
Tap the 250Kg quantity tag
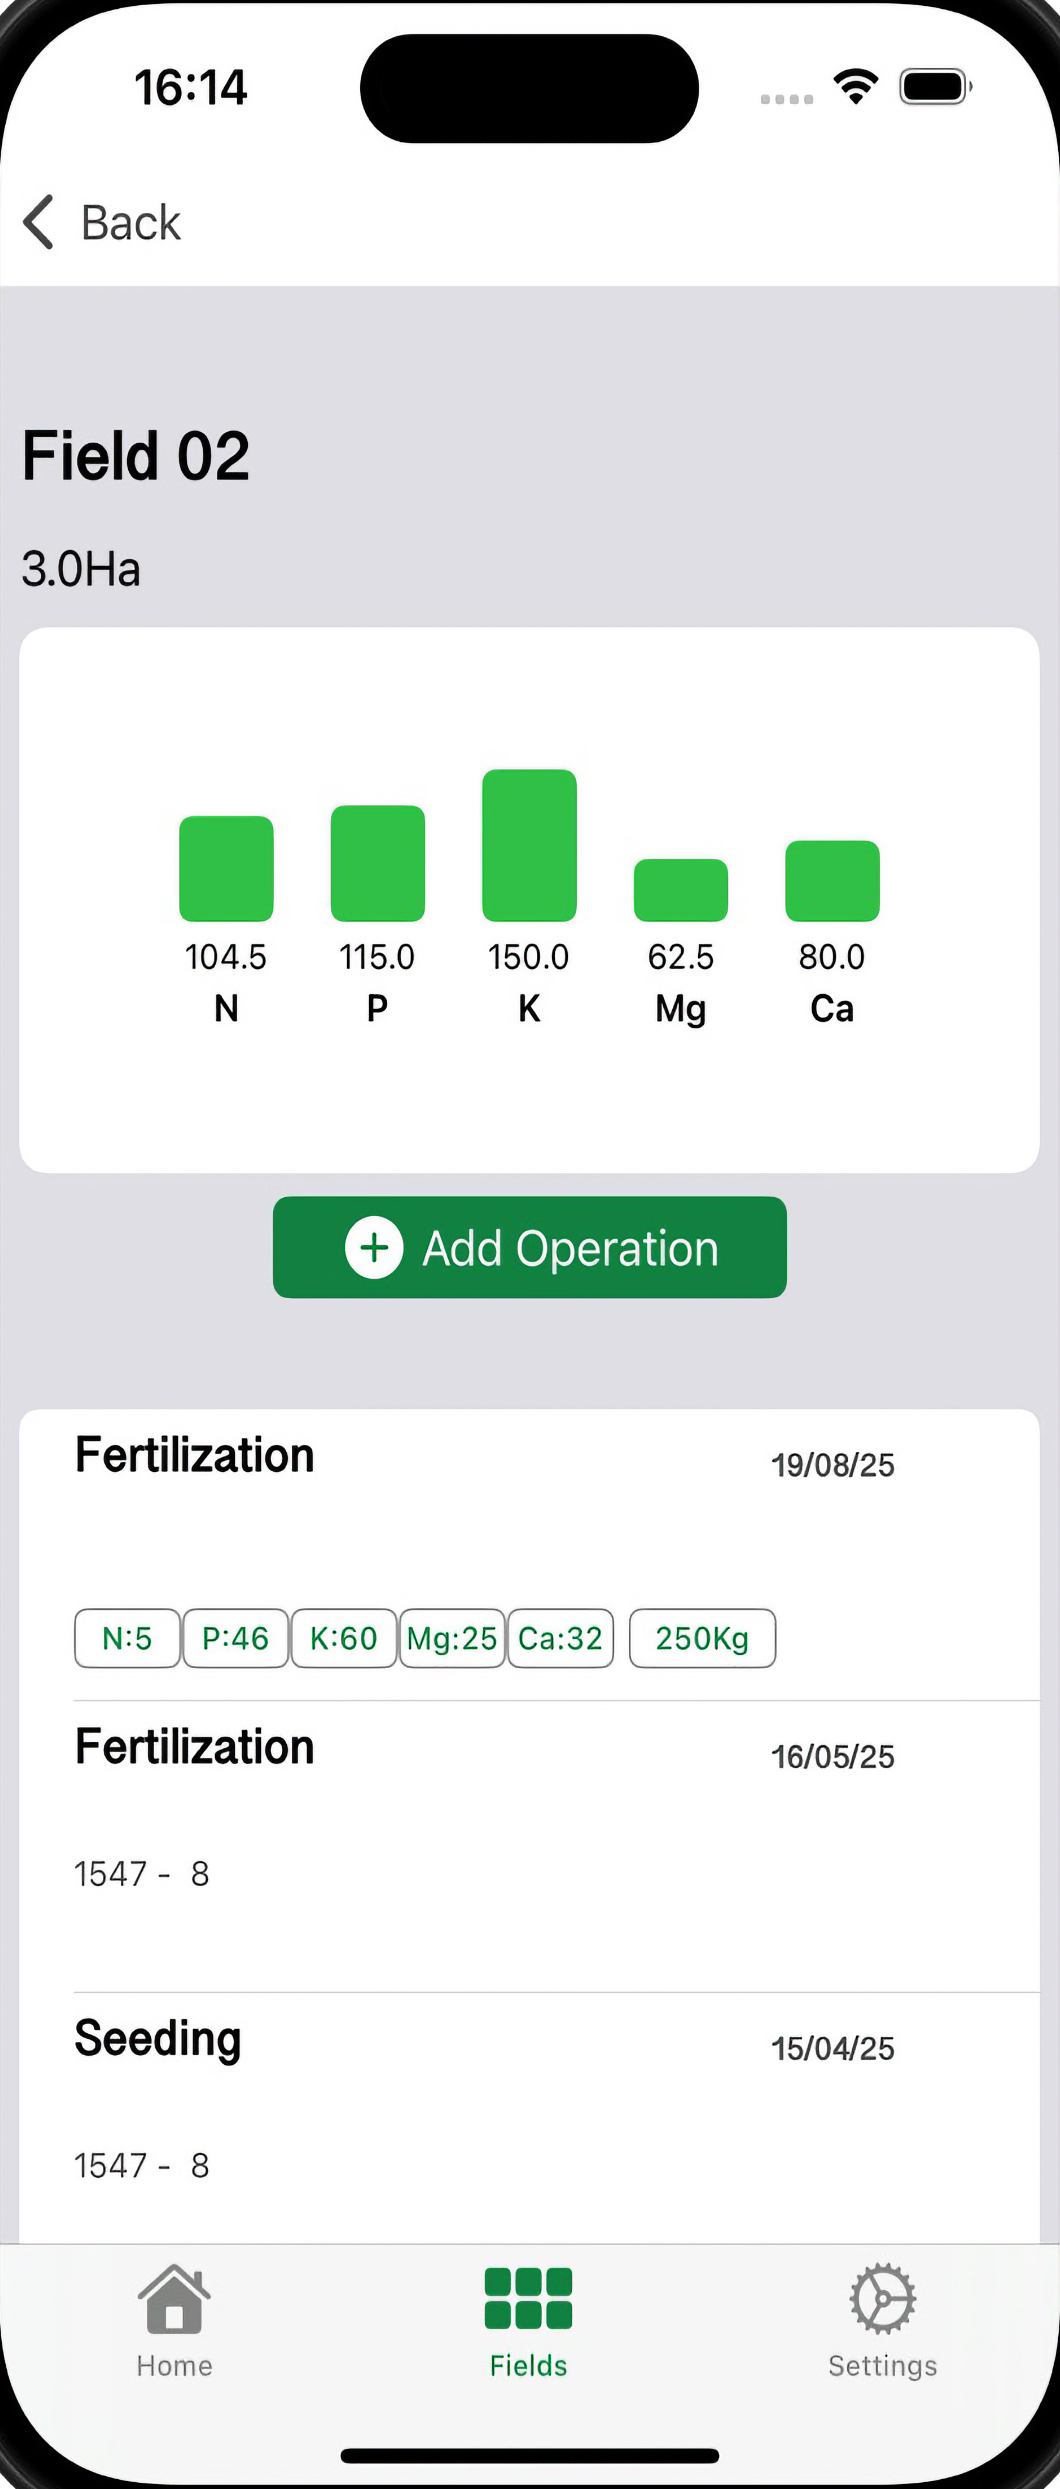[702, 1638]
